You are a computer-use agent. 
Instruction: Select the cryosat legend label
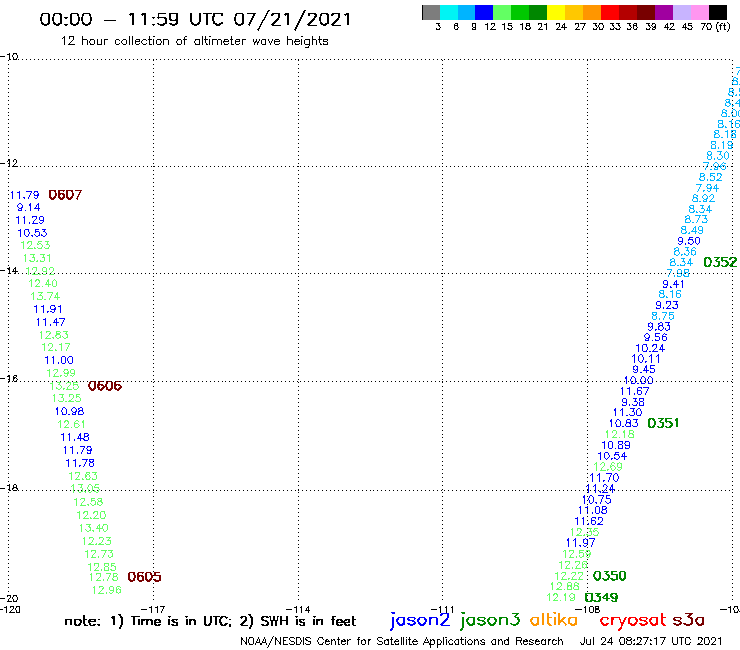click(x=633, y=620)
